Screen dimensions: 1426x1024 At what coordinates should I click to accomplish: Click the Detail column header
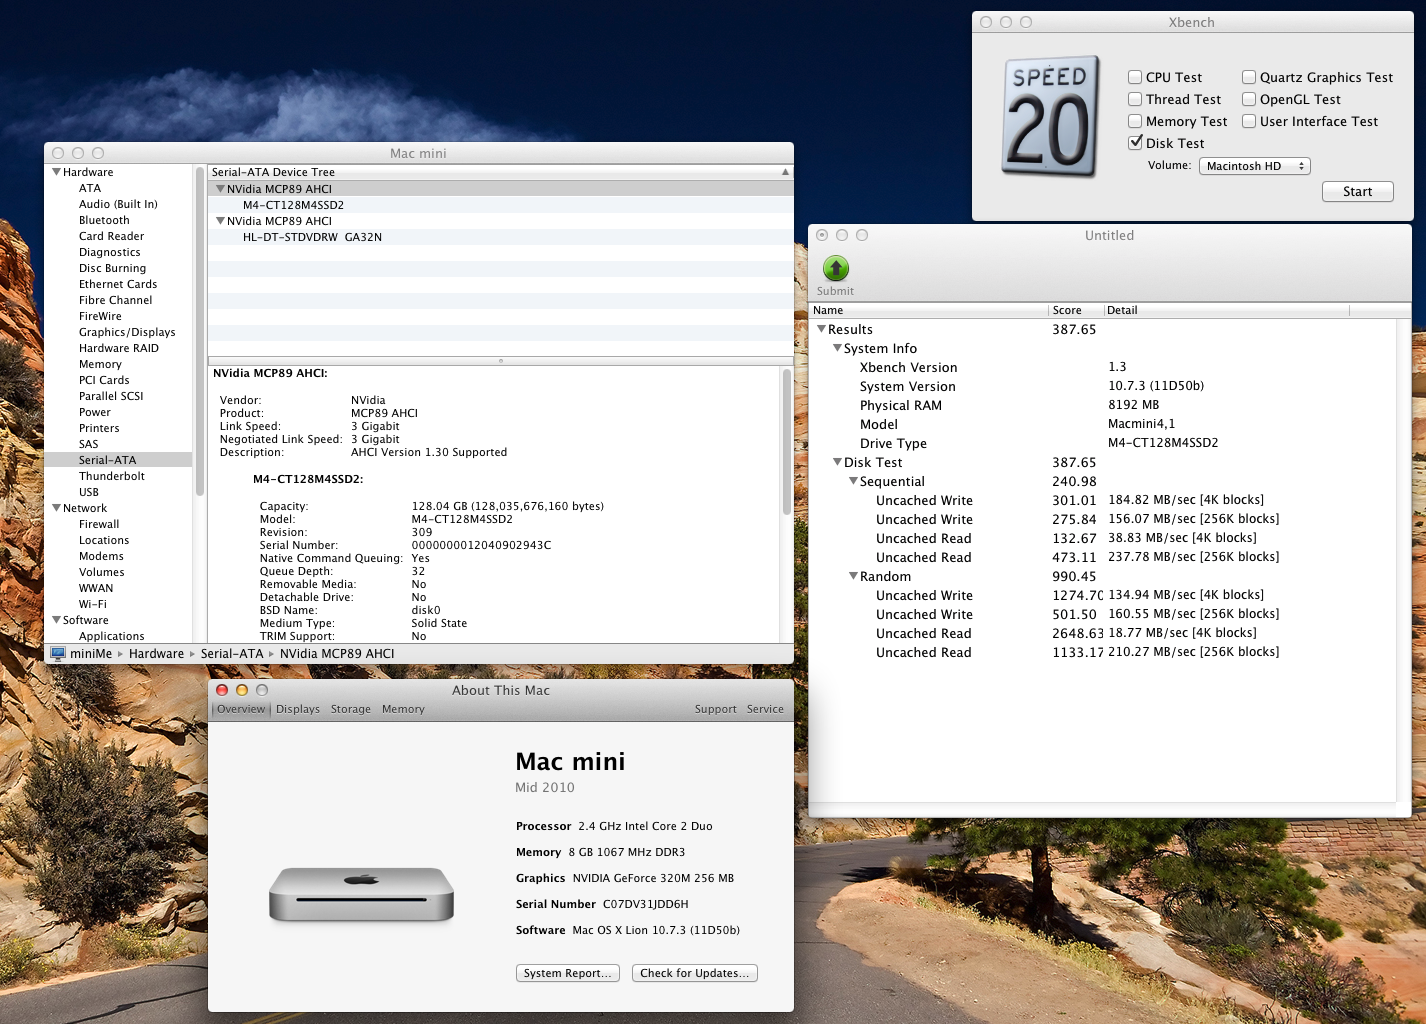pos(1227,310)
